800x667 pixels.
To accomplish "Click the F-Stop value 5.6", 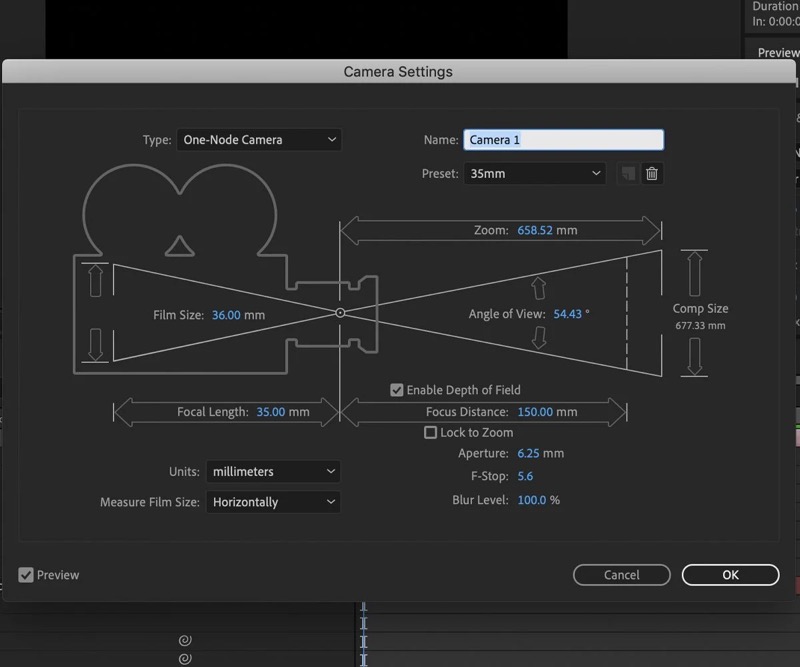I will pyautogui.click(x=525, y=476).
